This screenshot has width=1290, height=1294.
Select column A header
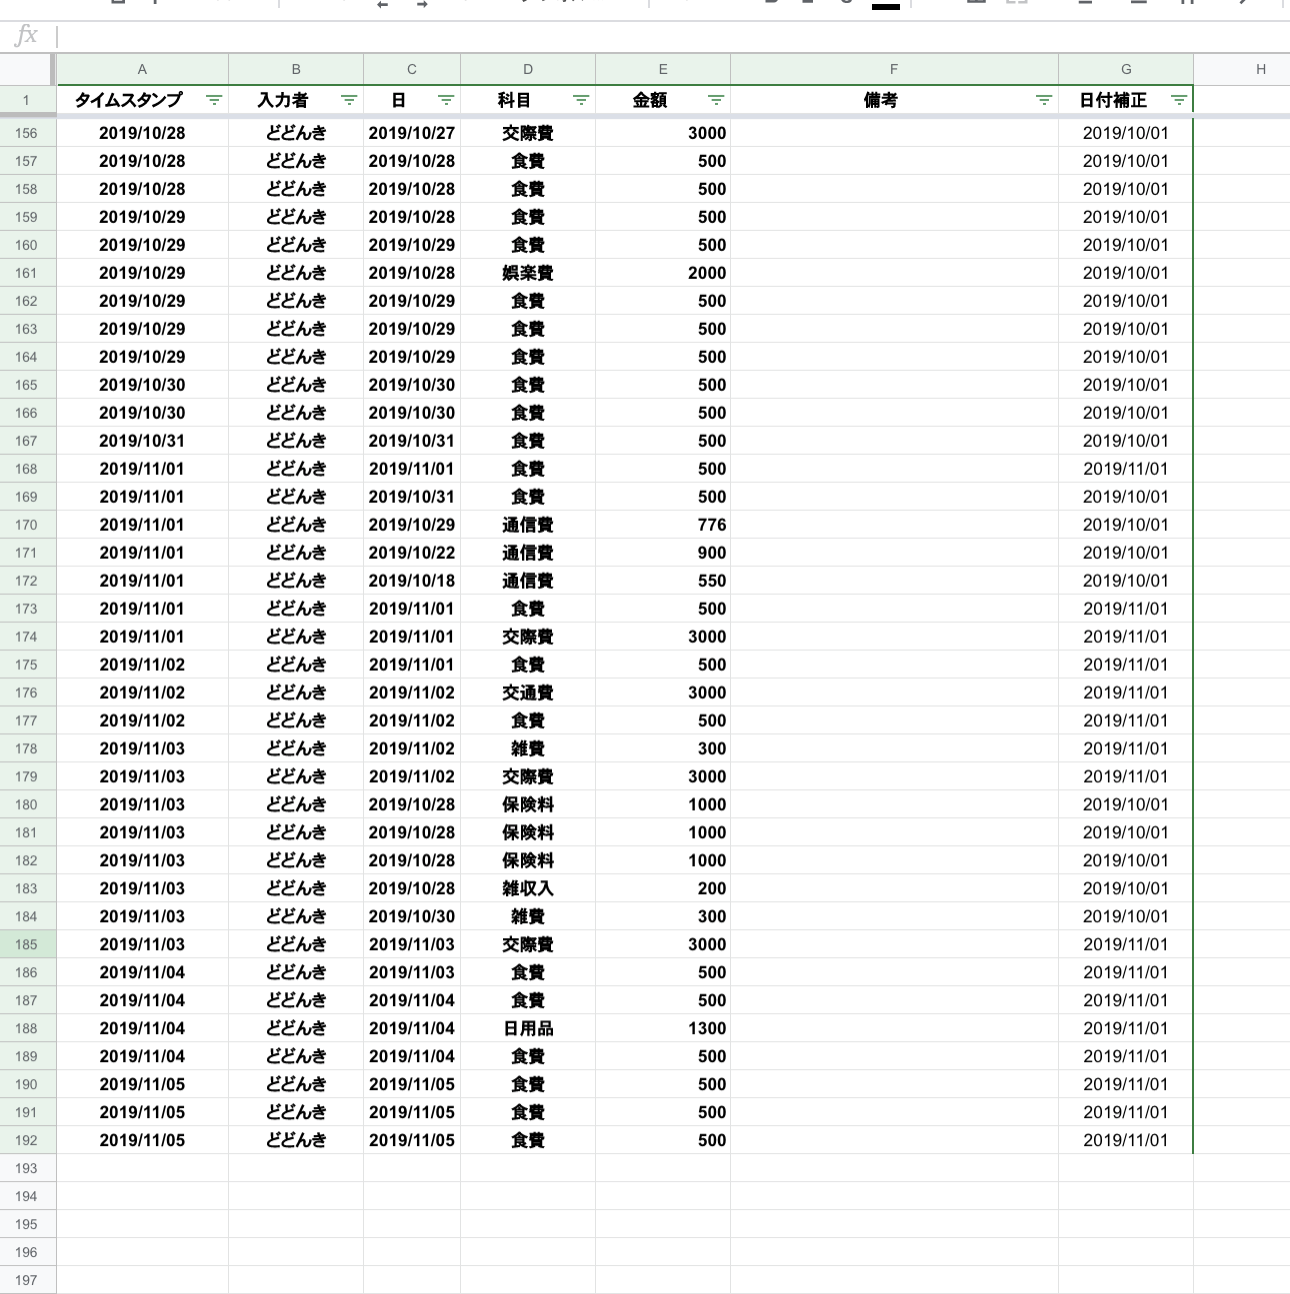pyautogui.click(x=142, y=68)
